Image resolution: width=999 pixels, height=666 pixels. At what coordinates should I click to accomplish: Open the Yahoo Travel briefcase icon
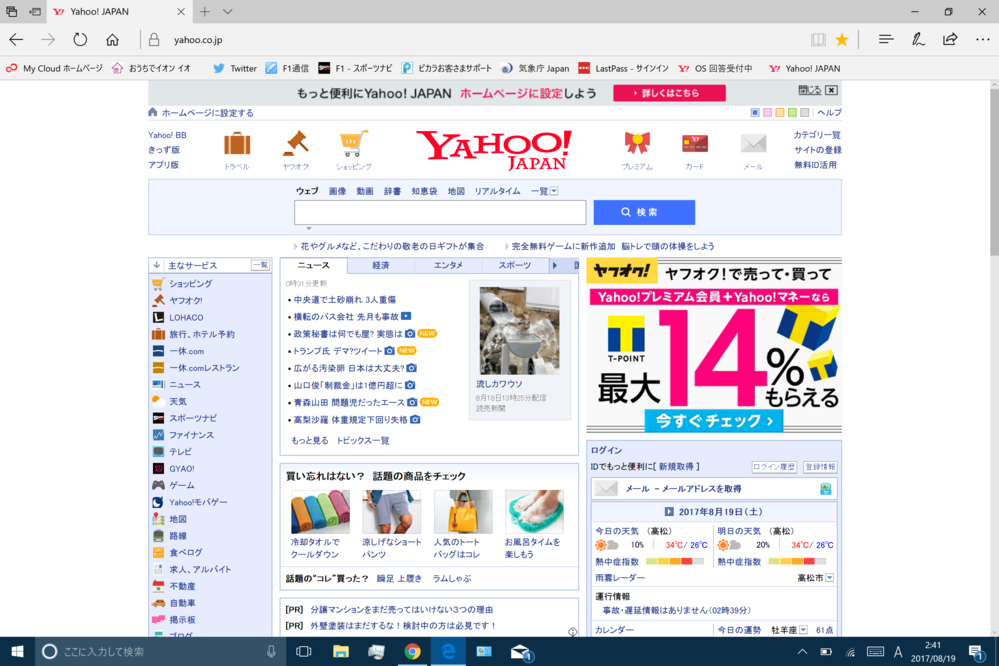click(237, 144)
